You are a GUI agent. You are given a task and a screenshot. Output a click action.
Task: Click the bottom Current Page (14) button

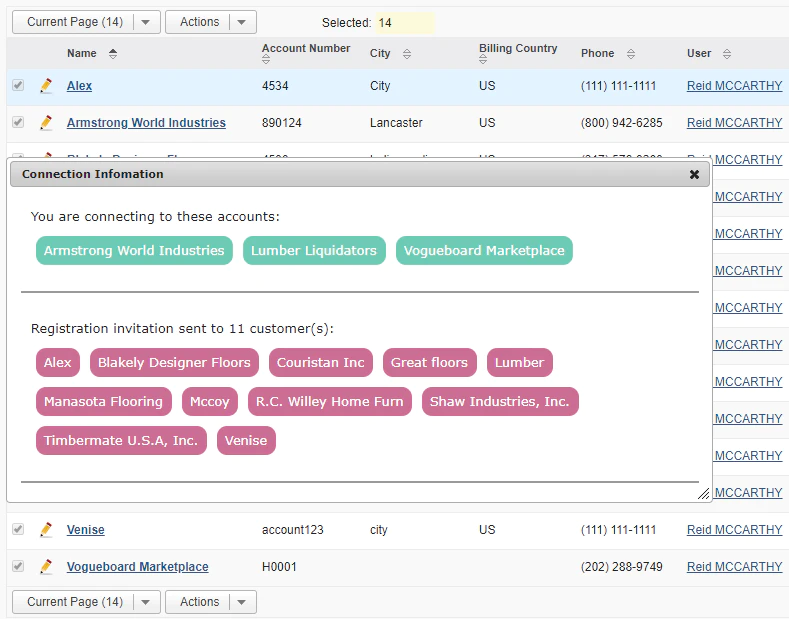pos(74,602)
